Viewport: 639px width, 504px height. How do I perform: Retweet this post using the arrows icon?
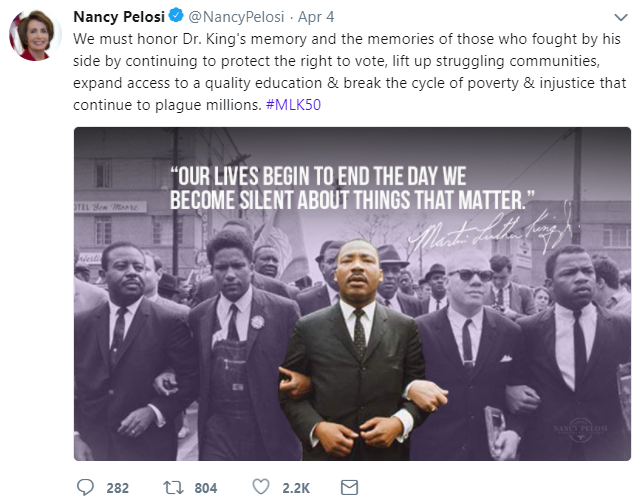(175, 487)
